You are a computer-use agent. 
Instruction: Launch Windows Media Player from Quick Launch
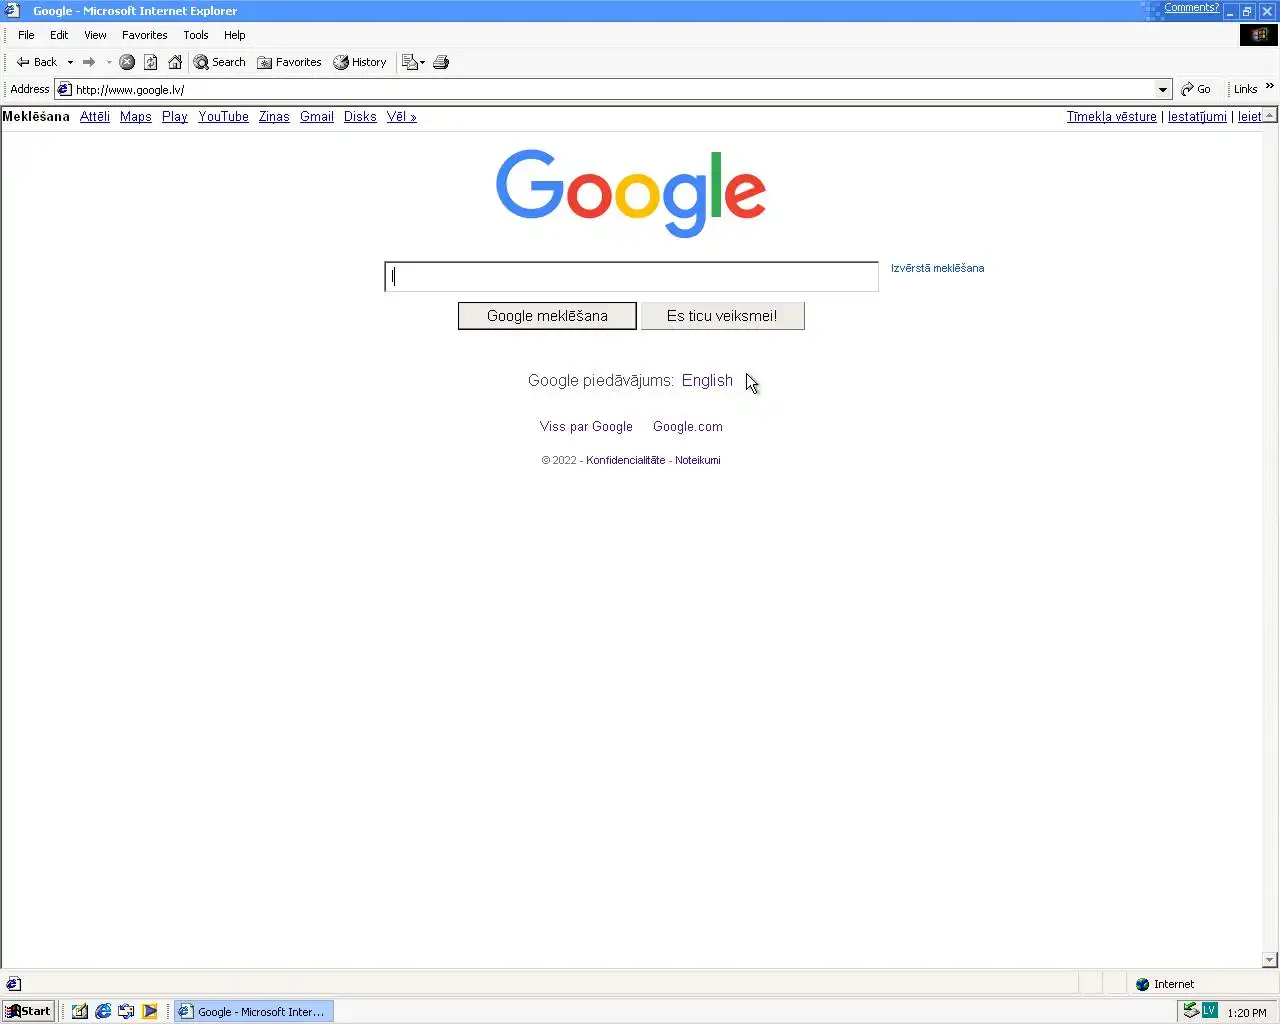tap(149, 1011)
